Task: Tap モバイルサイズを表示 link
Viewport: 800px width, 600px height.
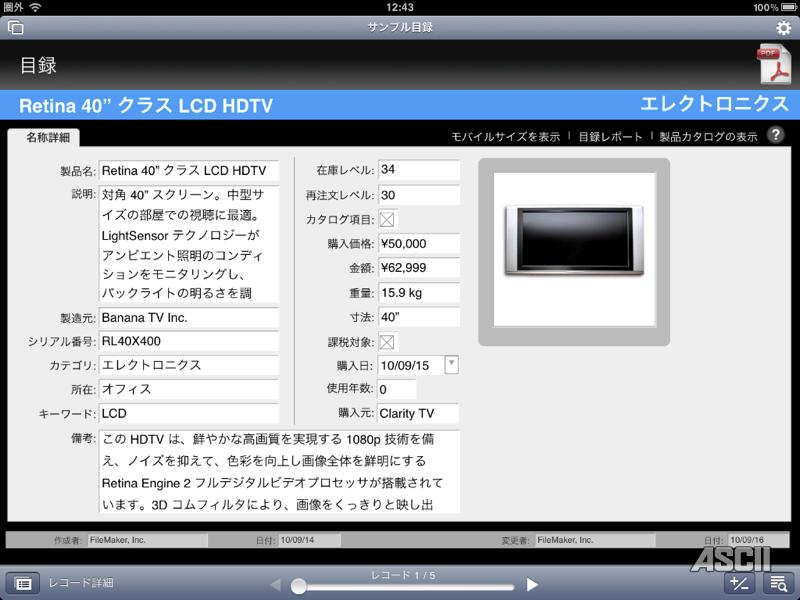Action: click(x=506, y=137)
